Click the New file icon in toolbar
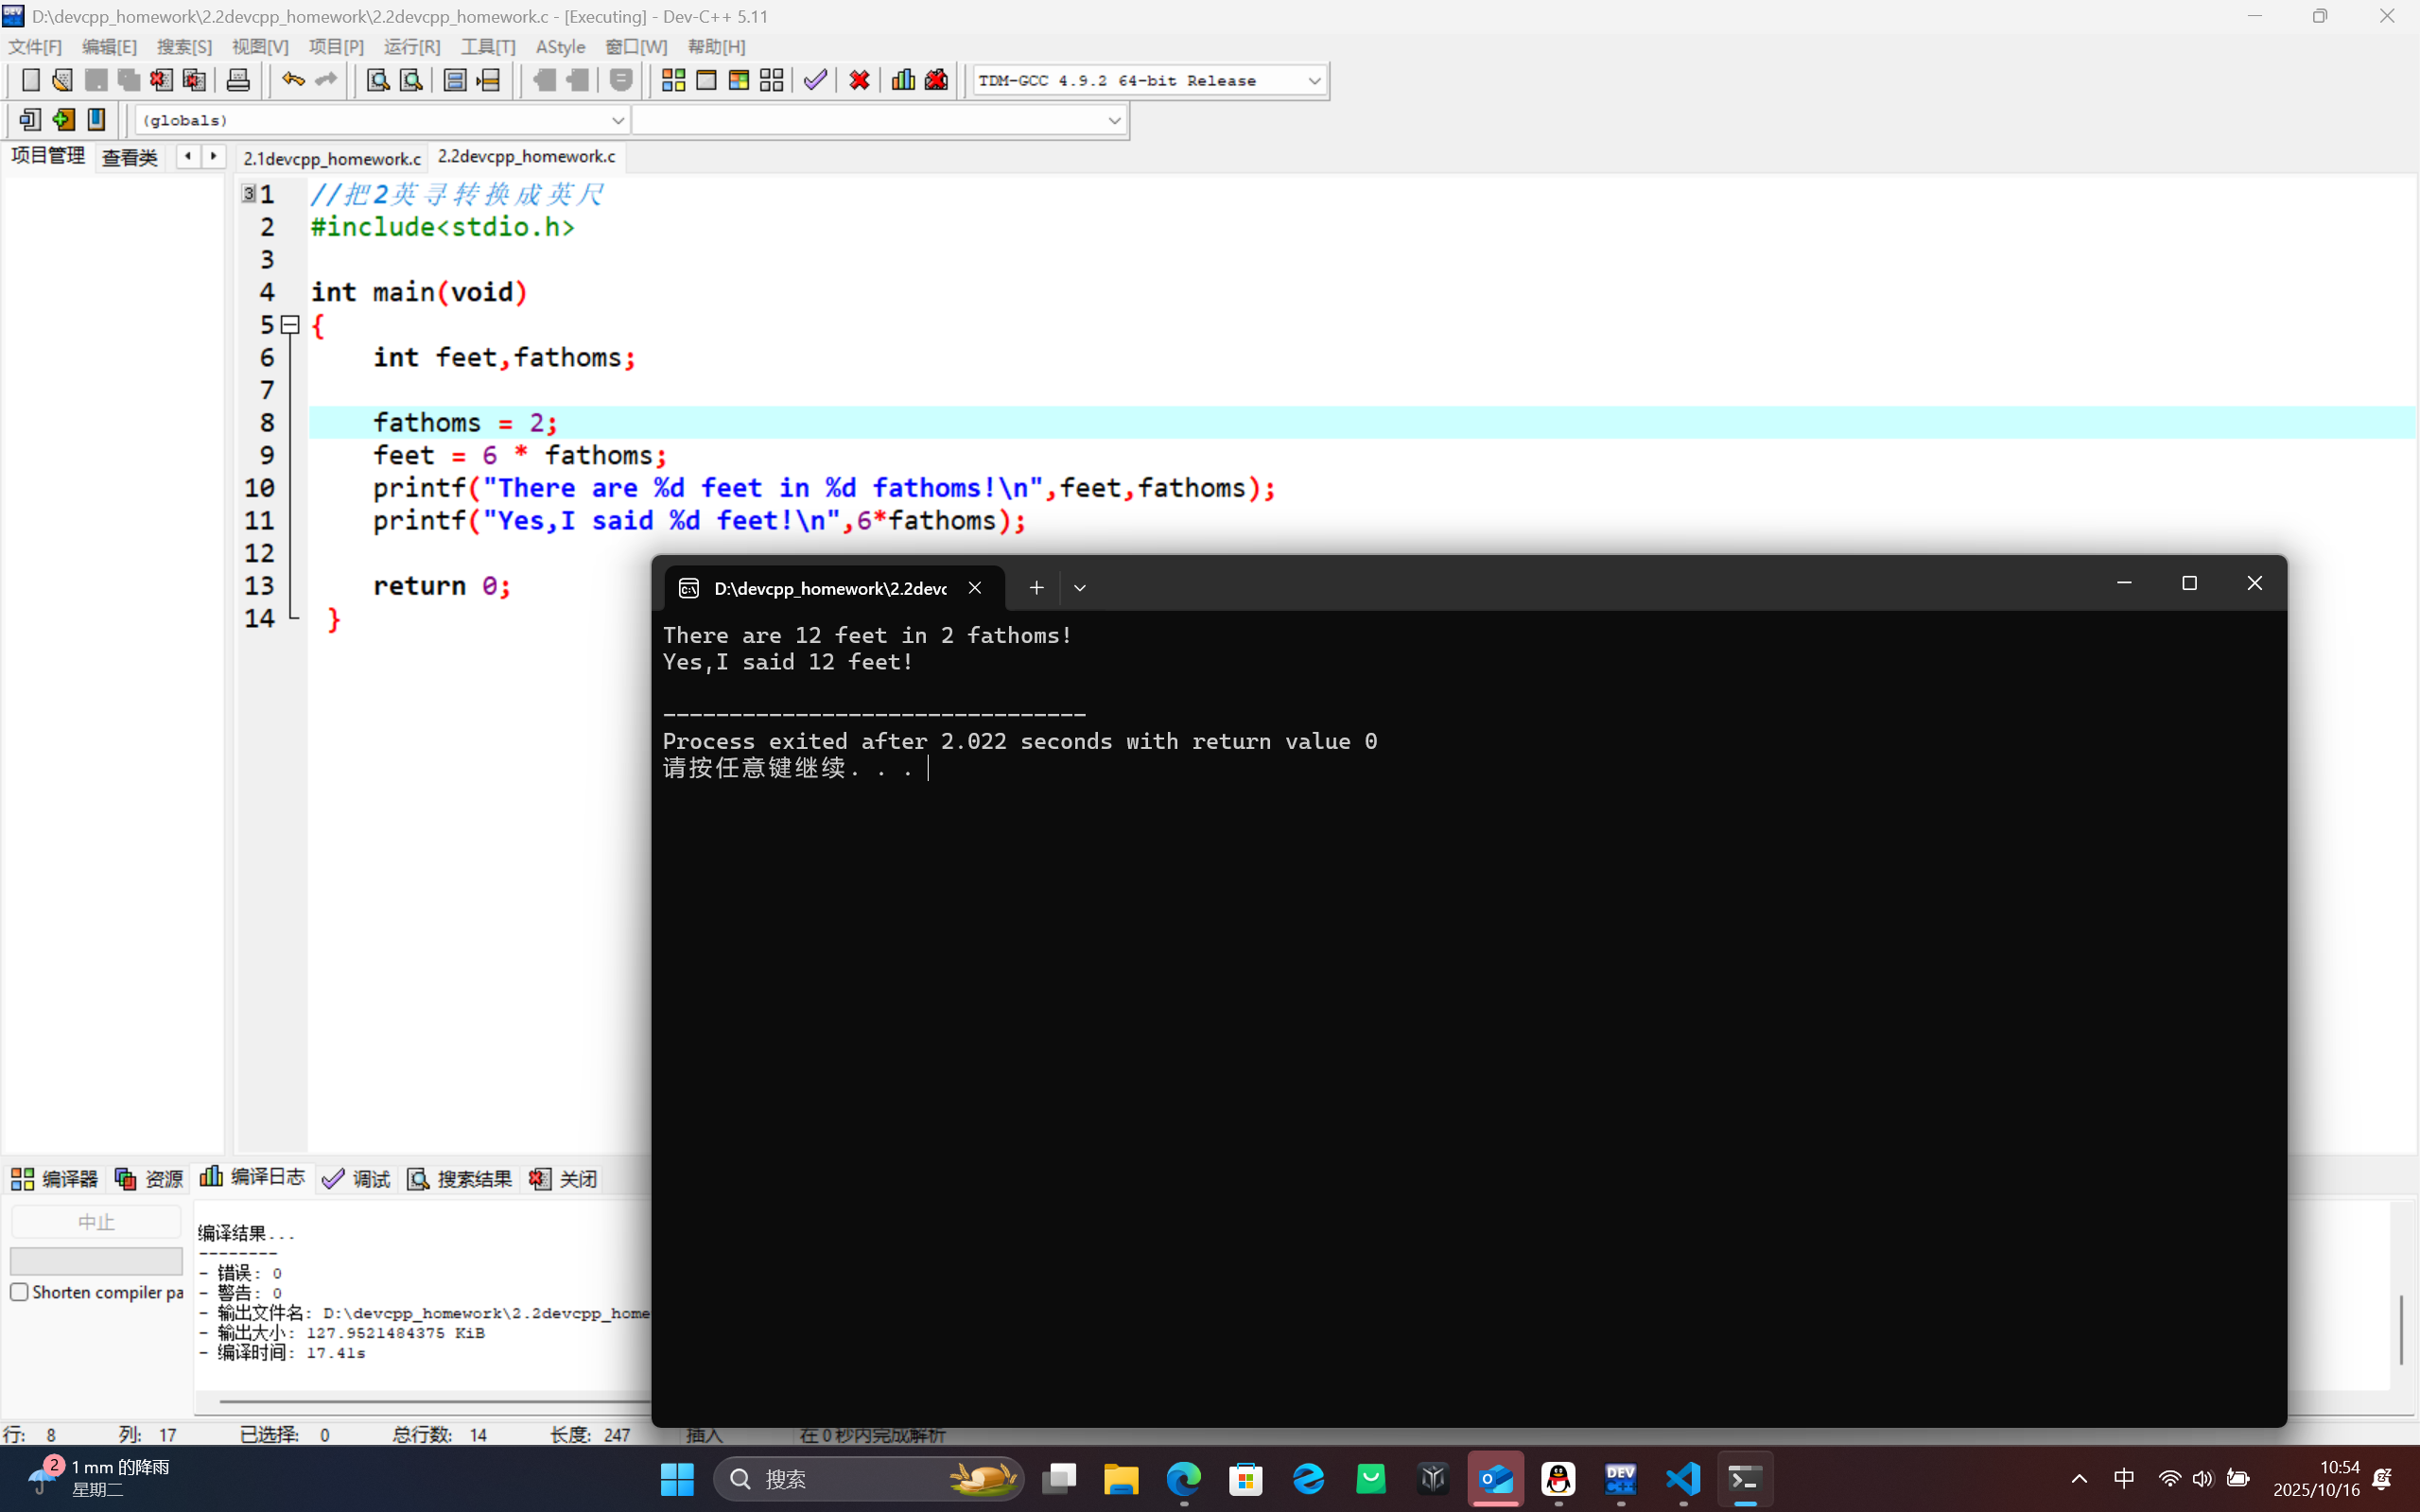The height and width of the screenshot is (1512, 2420). (31, 80)
